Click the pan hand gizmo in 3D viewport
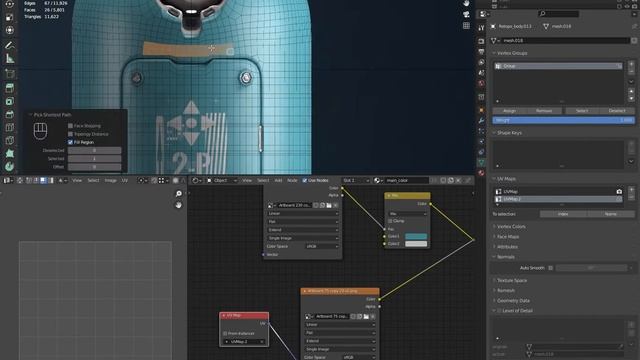This screenshot has width=640, height=360. [x=466, y=3]
